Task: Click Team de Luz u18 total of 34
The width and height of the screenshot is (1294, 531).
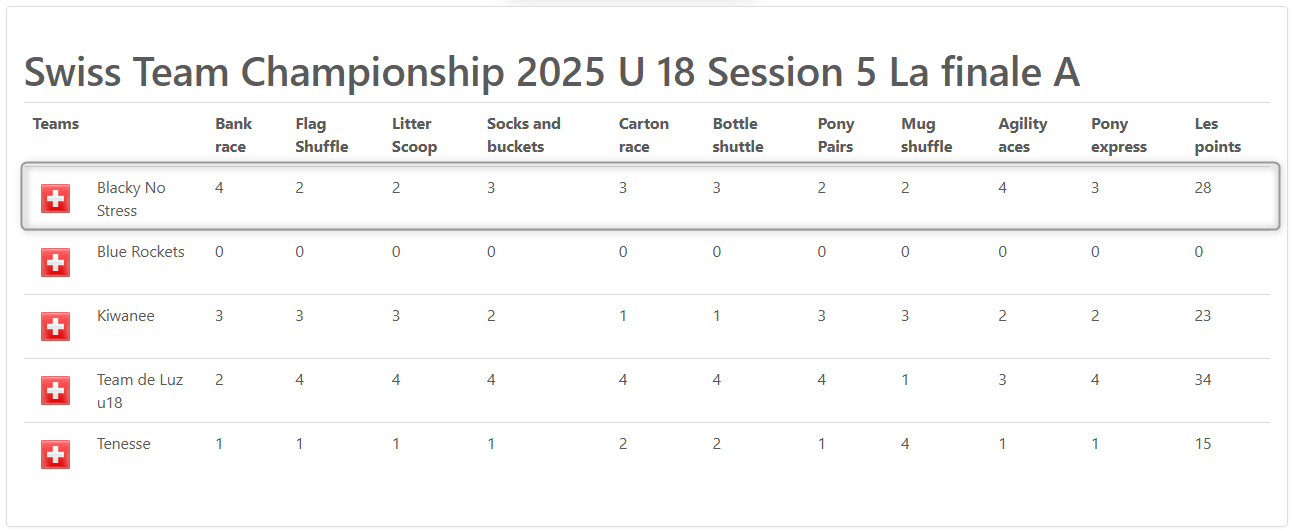Action: (x=1203, y=380)
